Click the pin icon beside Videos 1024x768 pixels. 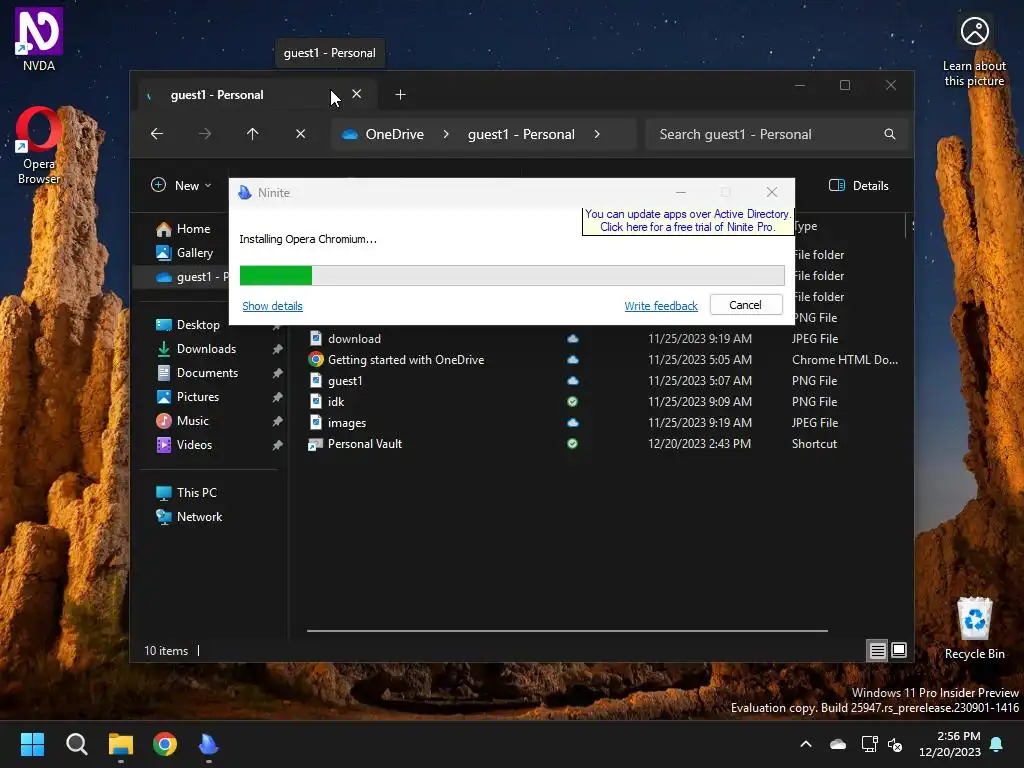click(278, 445)
